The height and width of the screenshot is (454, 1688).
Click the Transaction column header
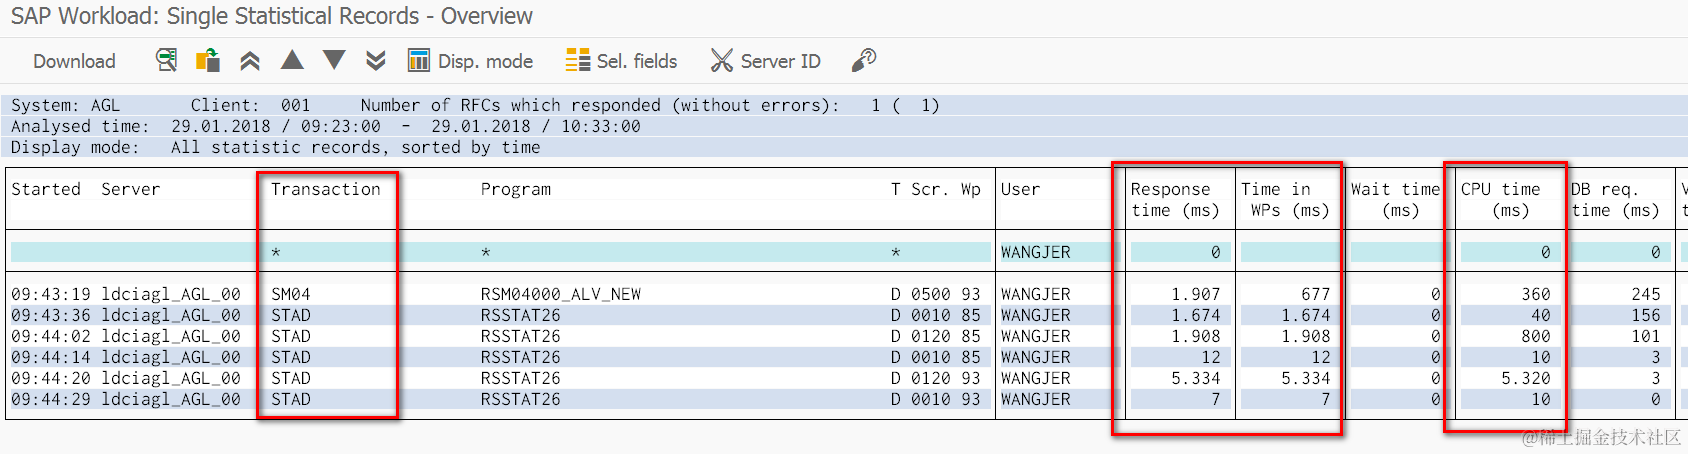(x=326, y=189)
